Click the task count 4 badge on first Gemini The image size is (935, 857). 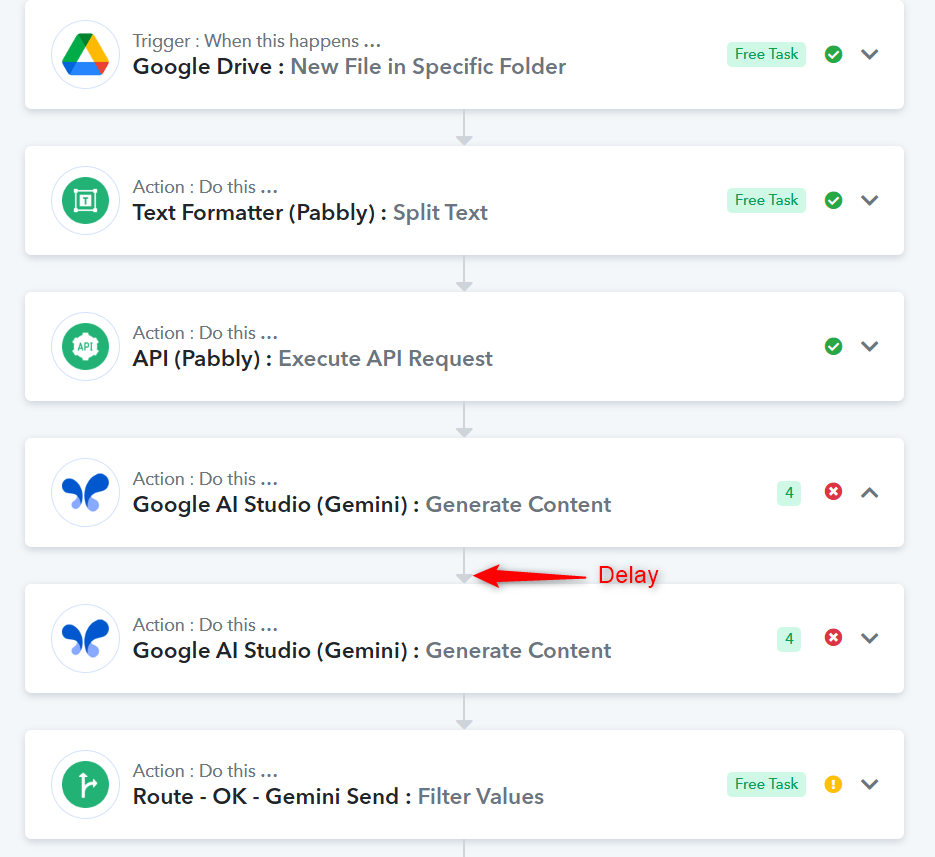coord(789,493)
